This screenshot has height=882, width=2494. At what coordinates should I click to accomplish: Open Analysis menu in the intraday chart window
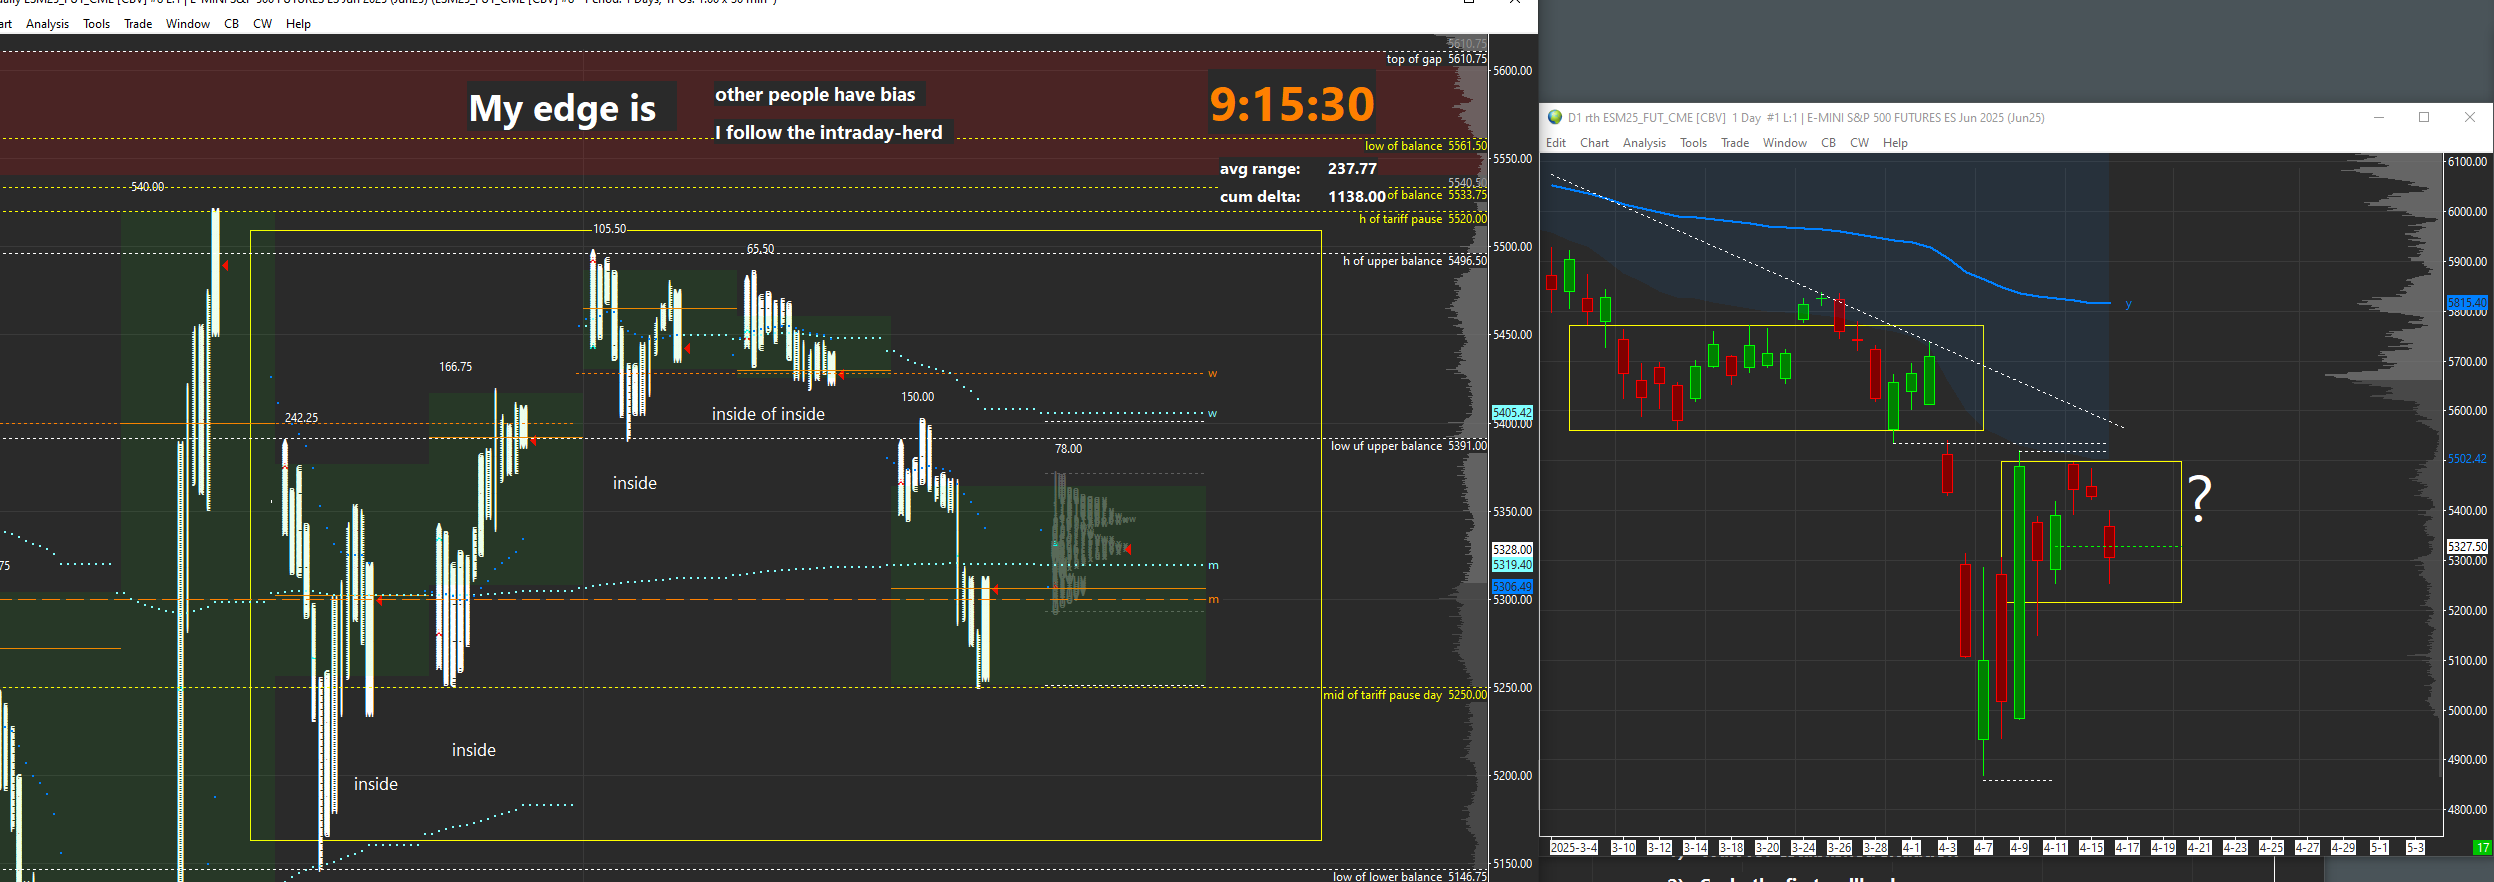tap(47, 24)
